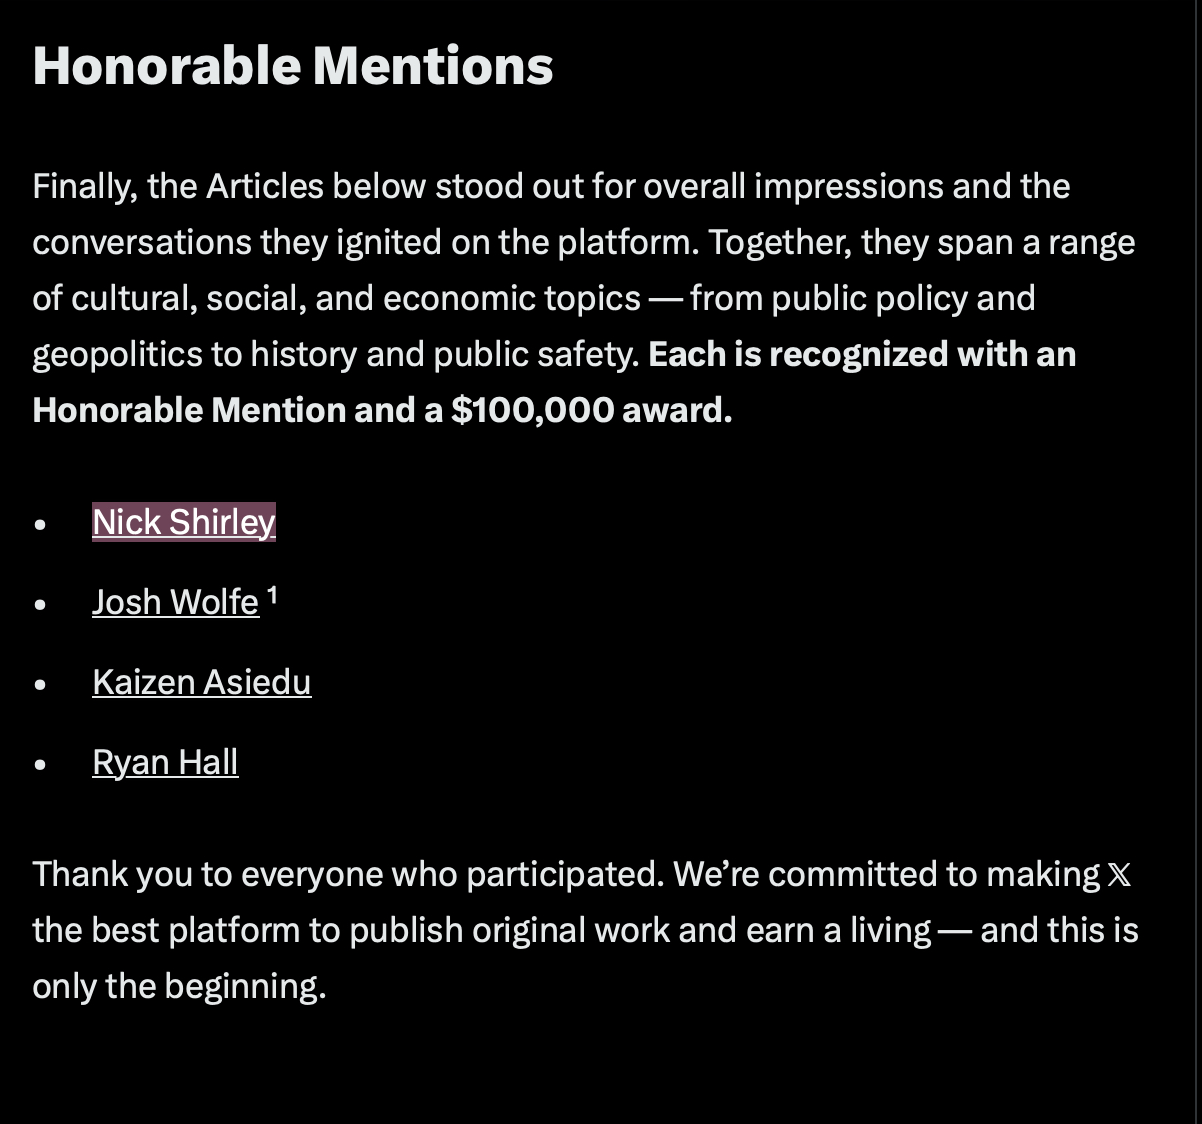Click the bold $100,000 award text
1202x1124 pixels.
(591, 410)
